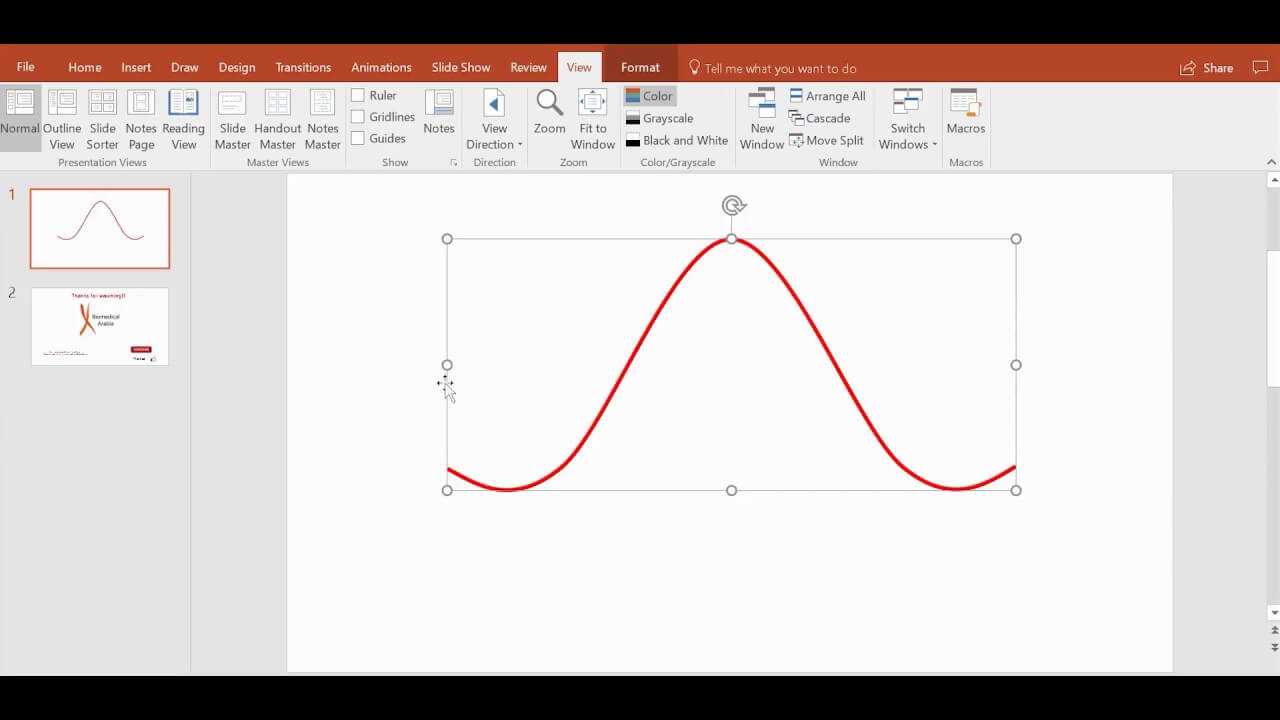Switch to the Insert tab
Image resolution: width=1280 pixels, height=720 pixels.
[x=136, y=68]
